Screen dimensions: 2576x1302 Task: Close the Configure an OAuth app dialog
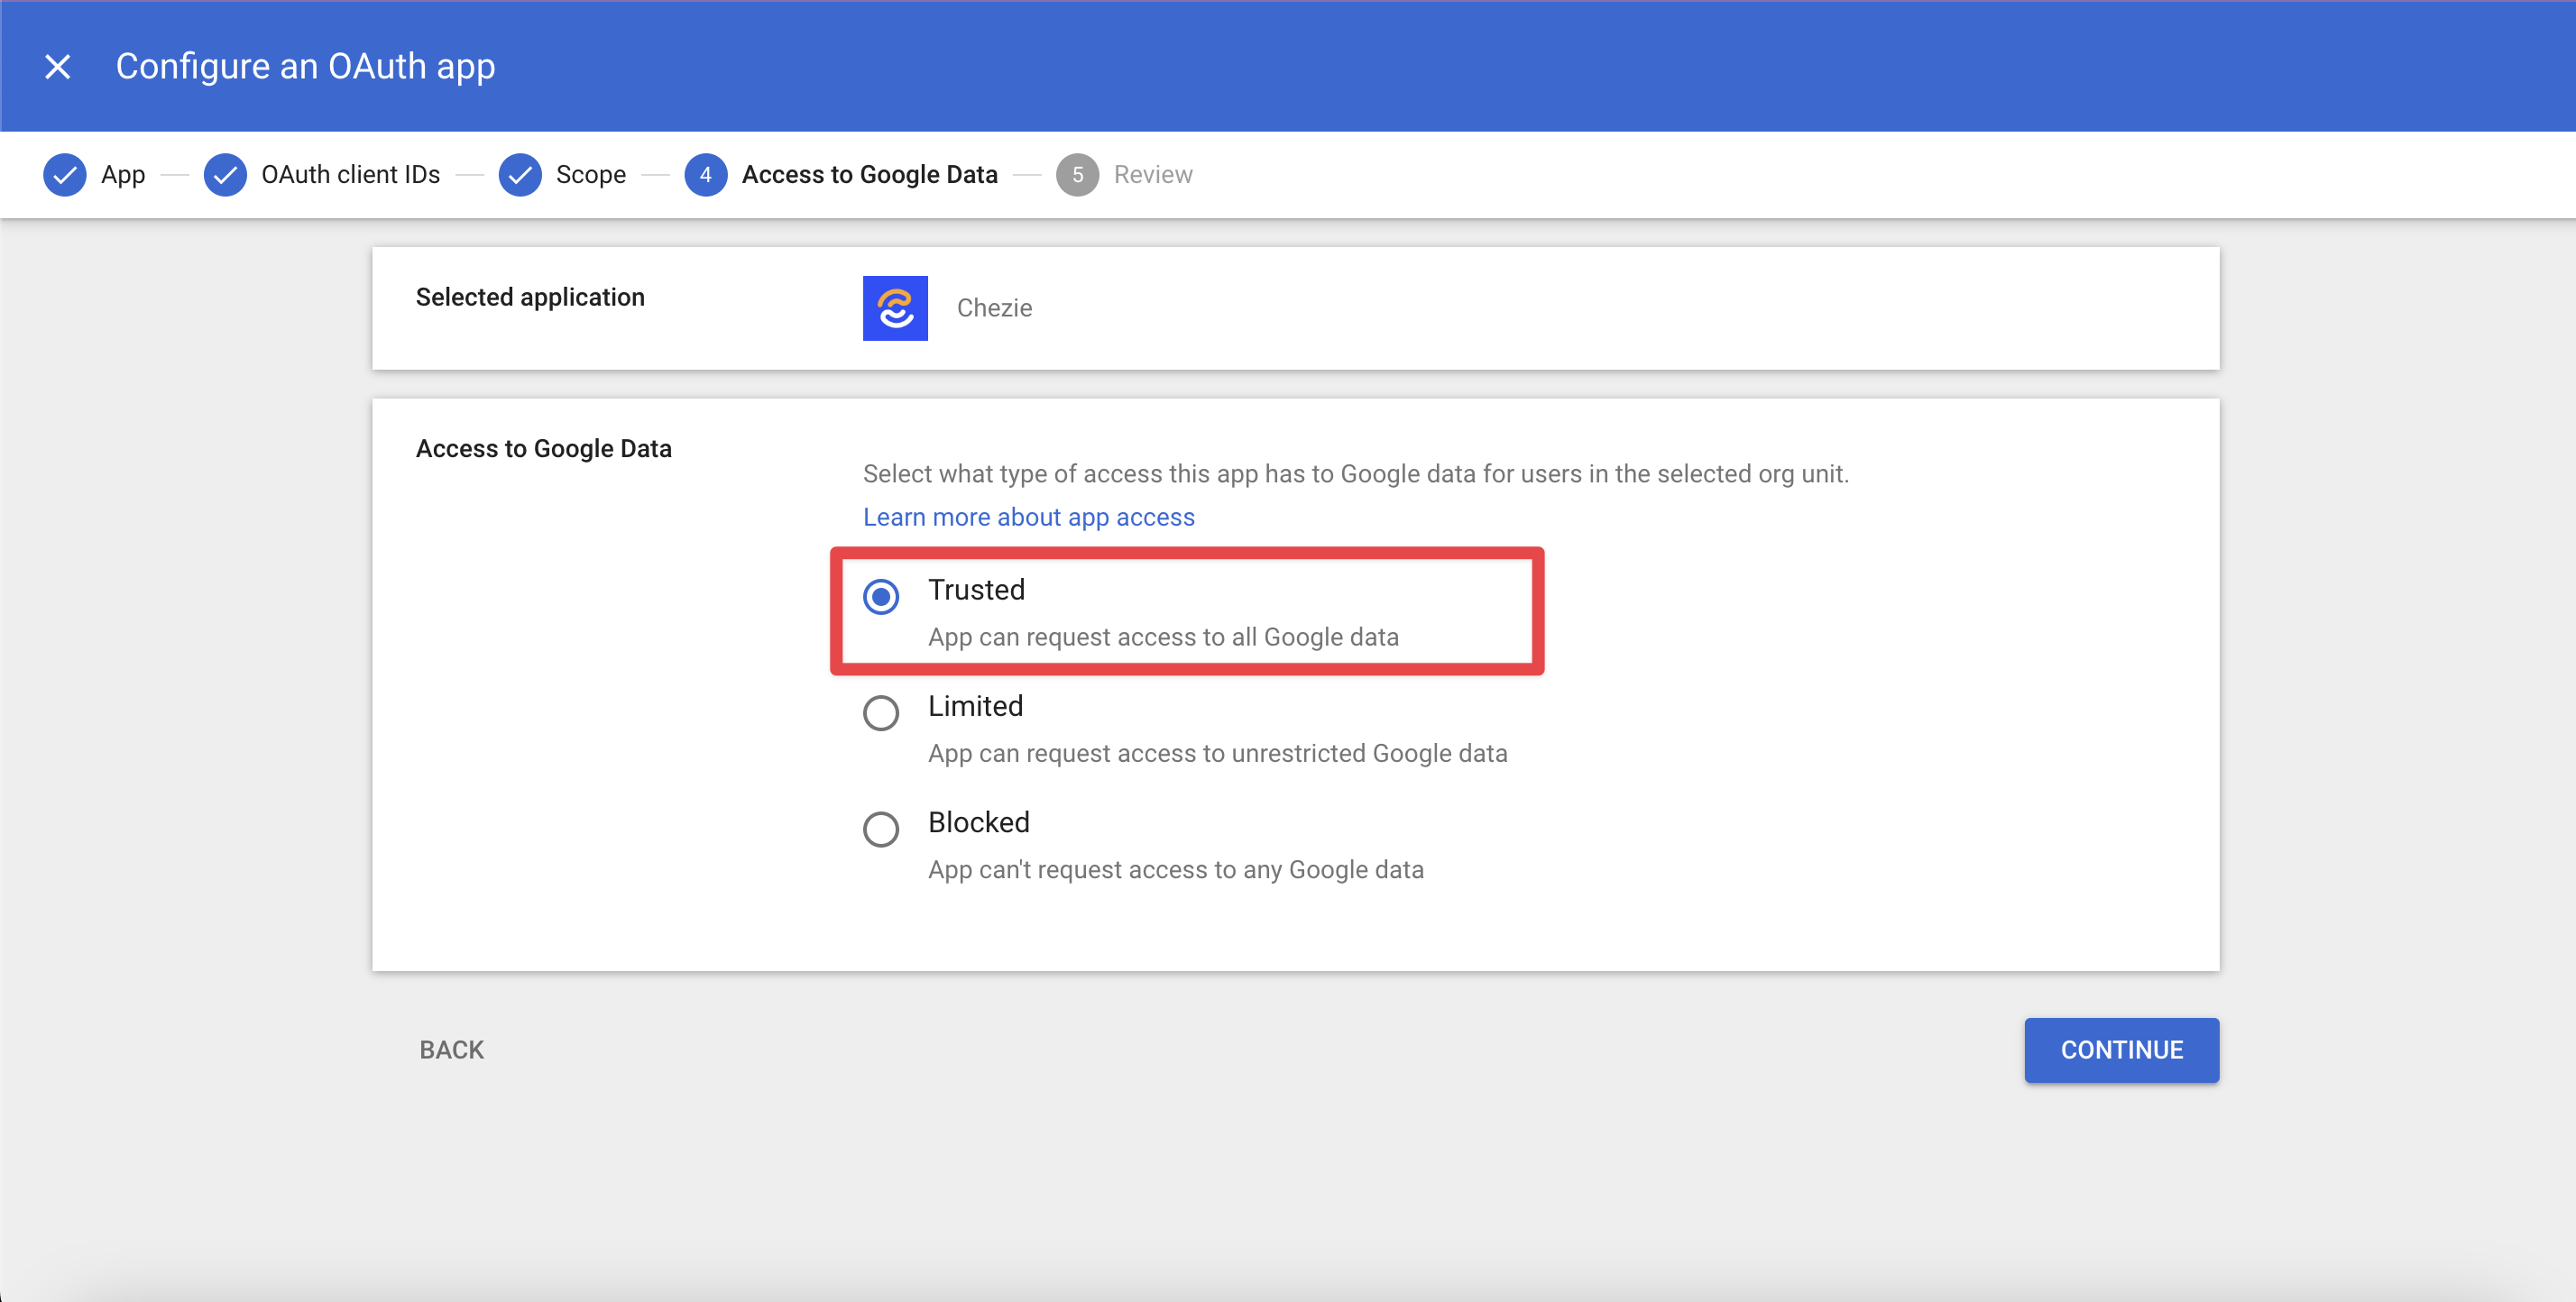[x=58, y=66]
